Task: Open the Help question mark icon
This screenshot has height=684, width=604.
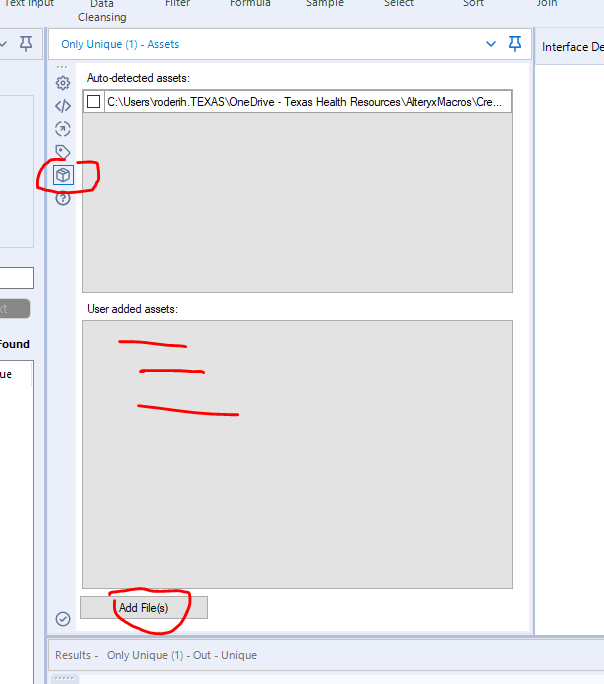Action: [63, 198]
